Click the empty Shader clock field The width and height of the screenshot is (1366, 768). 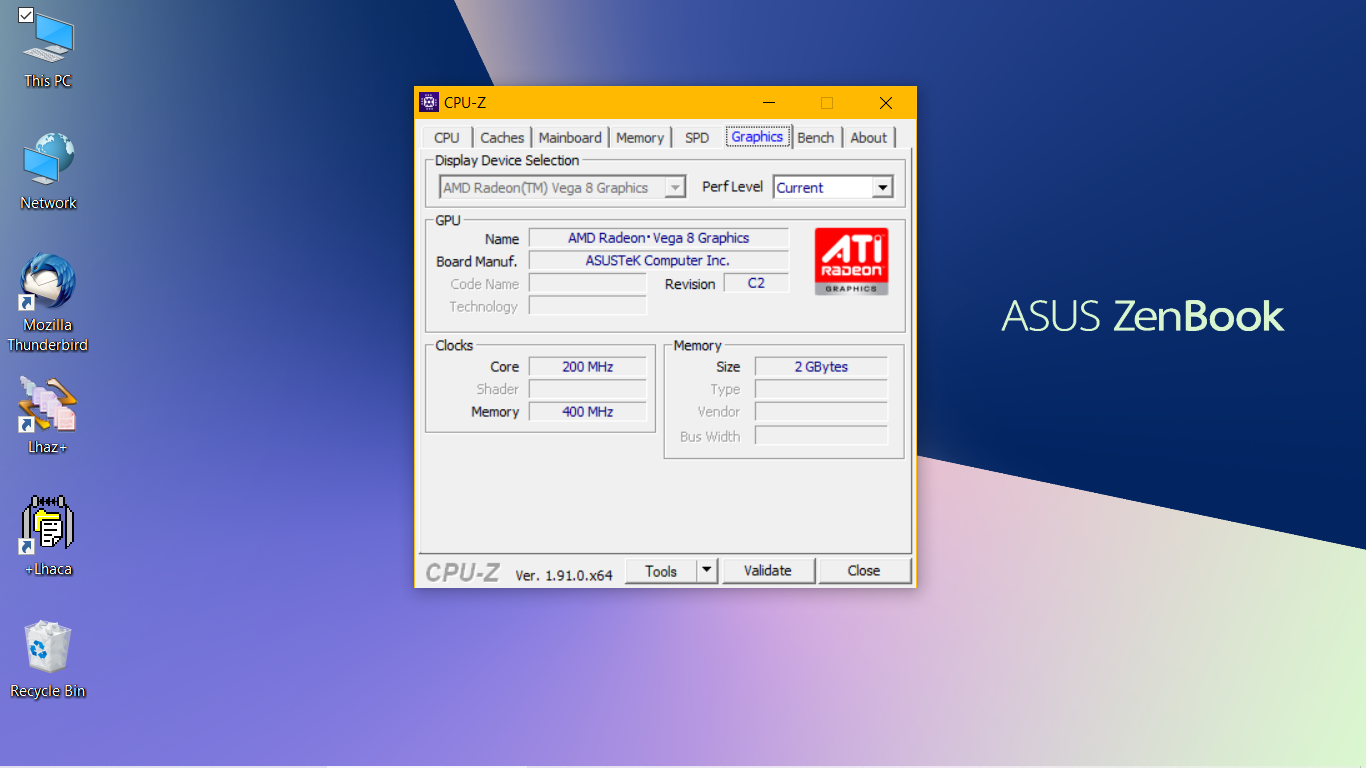tap(588, 389)
